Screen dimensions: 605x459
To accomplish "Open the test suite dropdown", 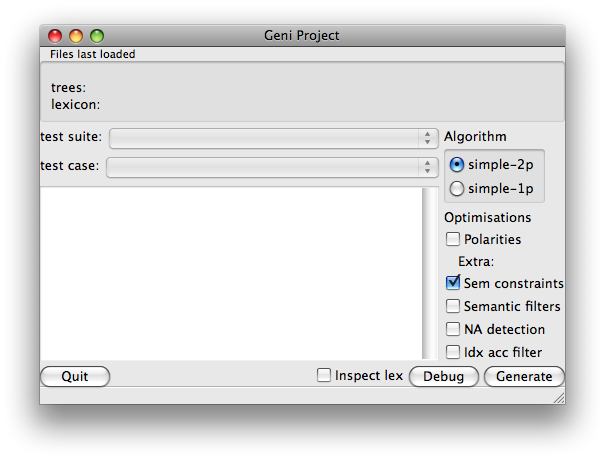I will point(274,138).
